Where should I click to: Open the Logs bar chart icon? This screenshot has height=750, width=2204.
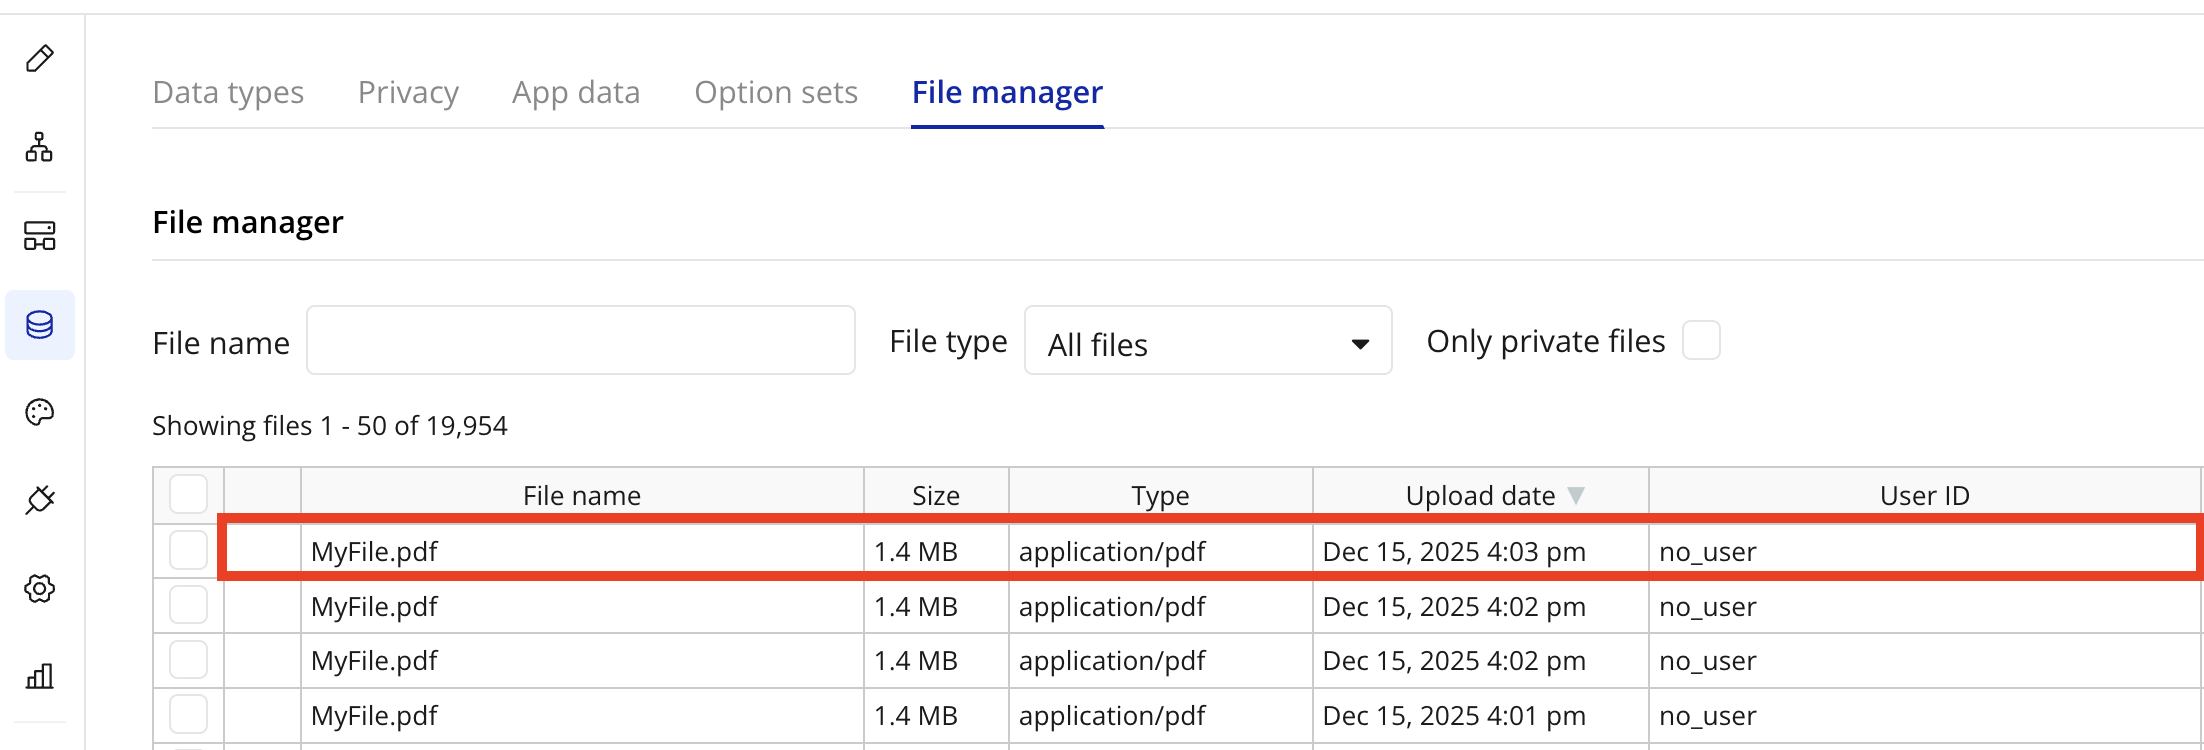[x=40, y=676]
